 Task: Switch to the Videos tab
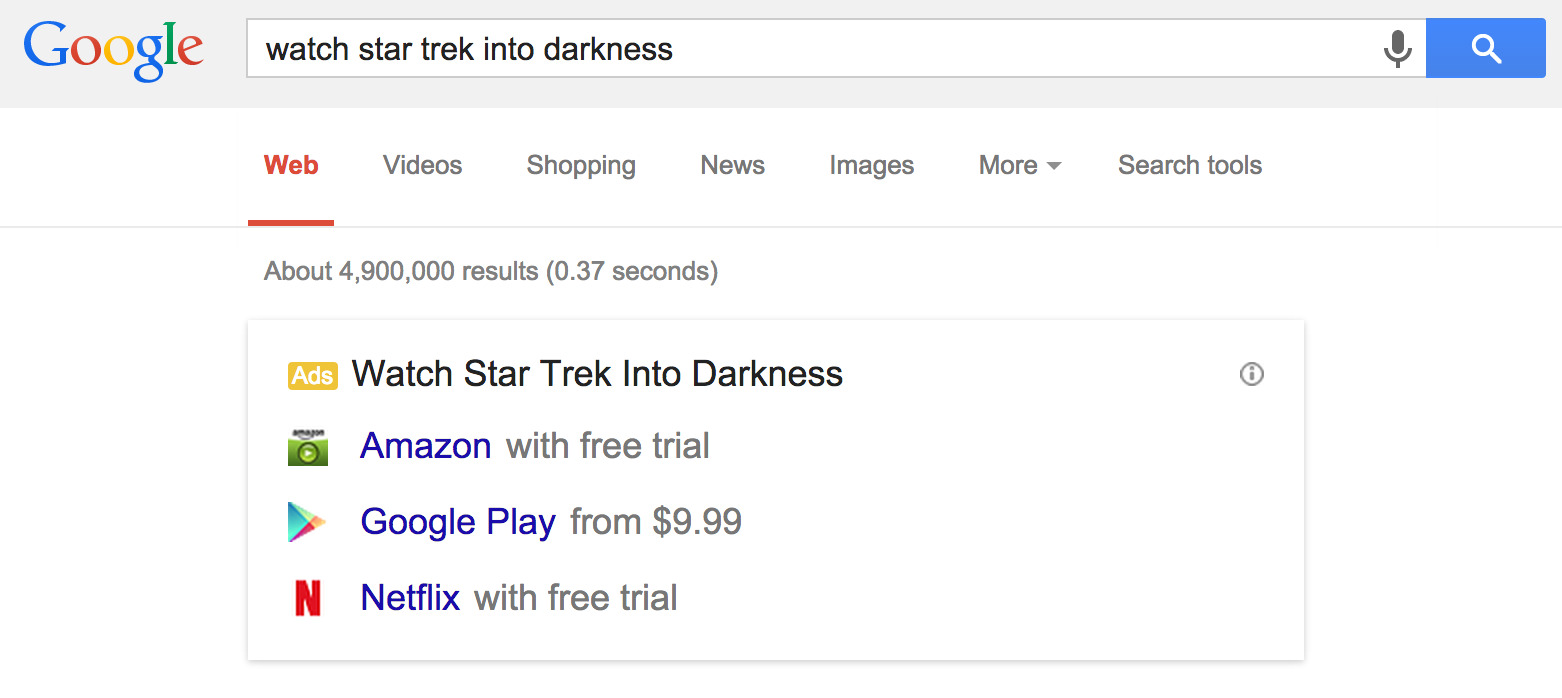pos(422,165)
